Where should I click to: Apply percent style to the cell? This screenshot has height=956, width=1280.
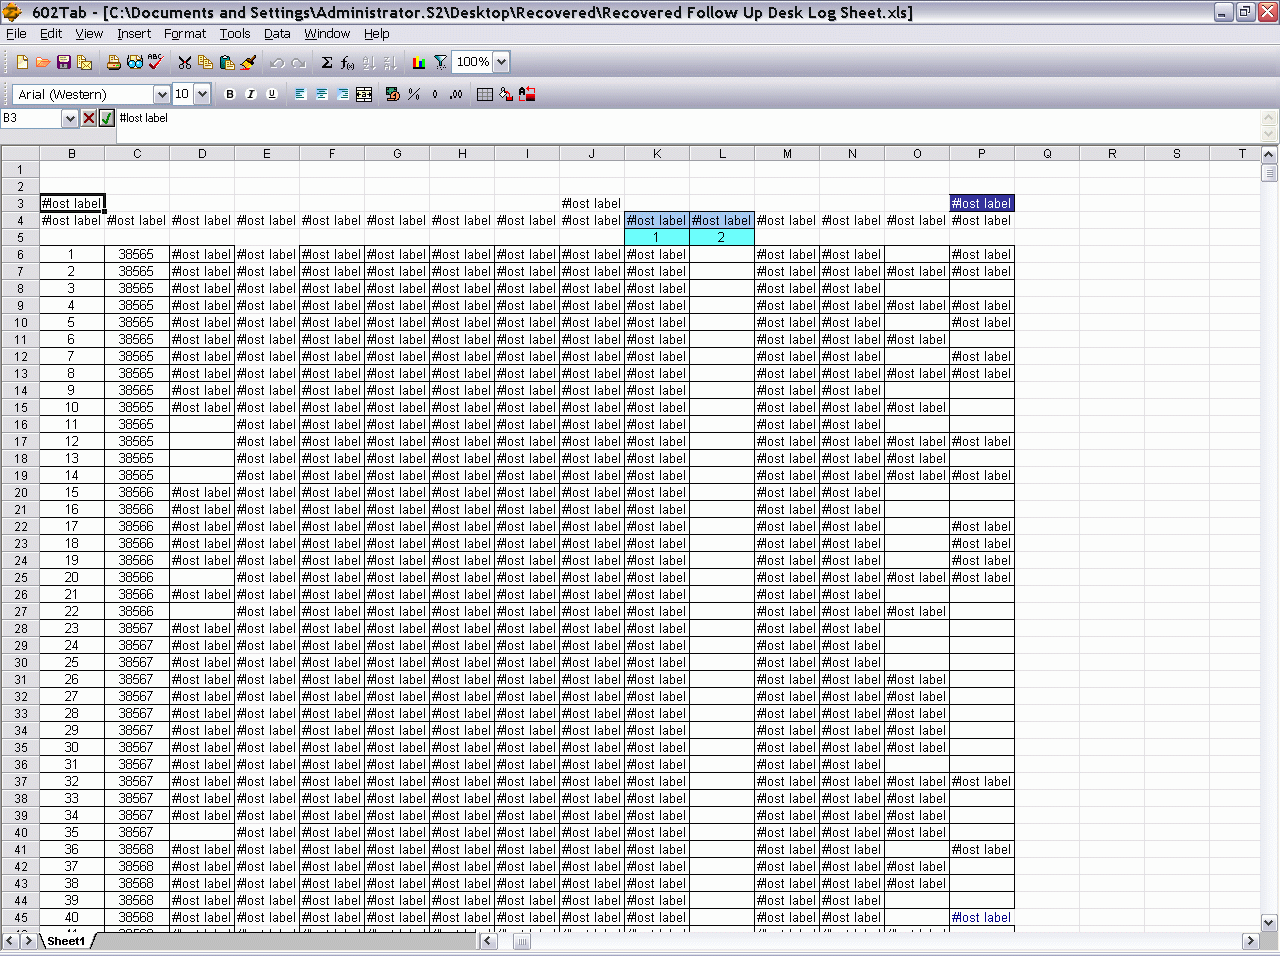pyautogui.click(x=414, y=94)
